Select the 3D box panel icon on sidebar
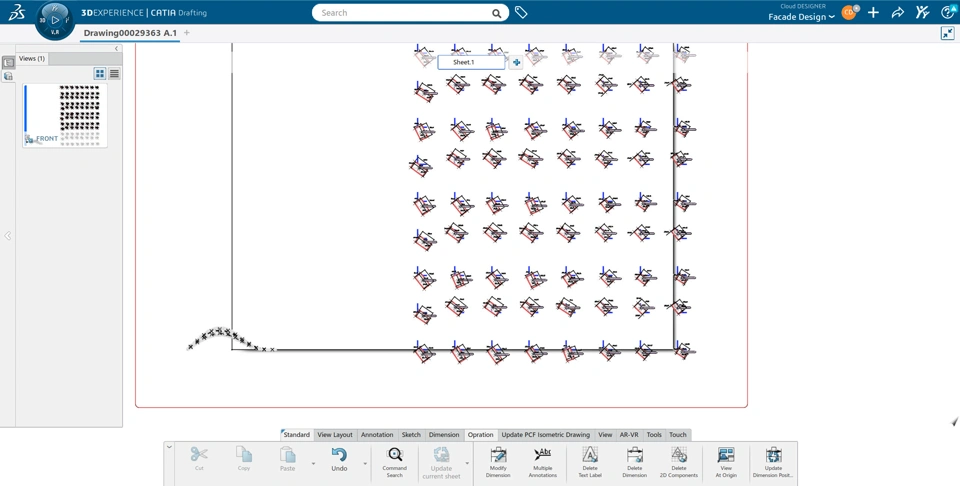 8,76
